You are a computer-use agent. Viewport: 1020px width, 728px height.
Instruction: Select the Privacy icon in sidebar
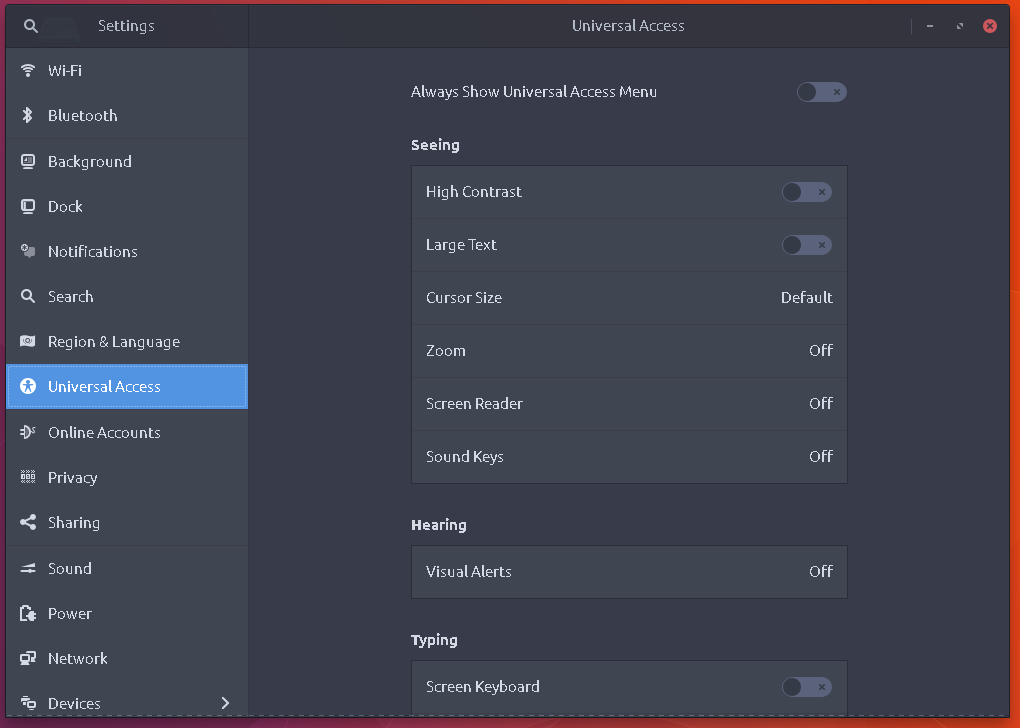[27, 477]
